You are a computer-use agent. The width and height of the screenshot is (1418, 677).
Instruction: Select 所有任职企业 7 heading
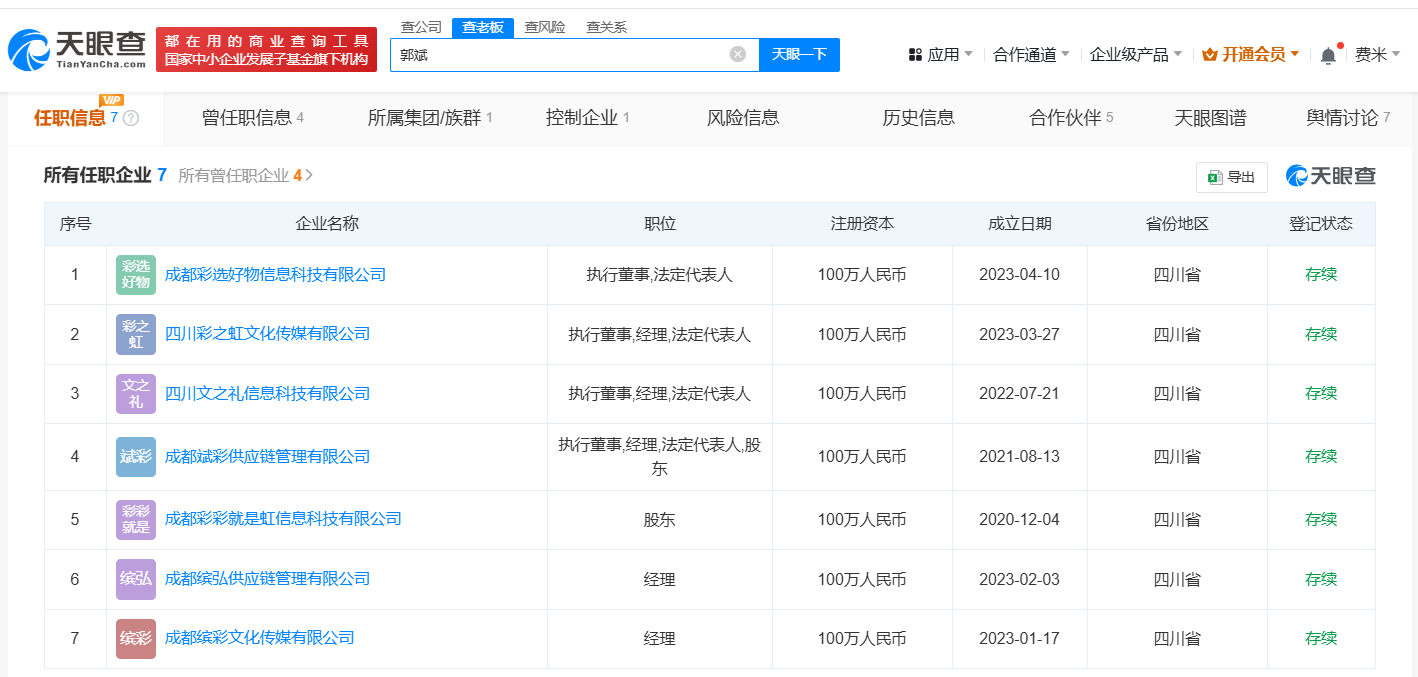tap(105, 175)
